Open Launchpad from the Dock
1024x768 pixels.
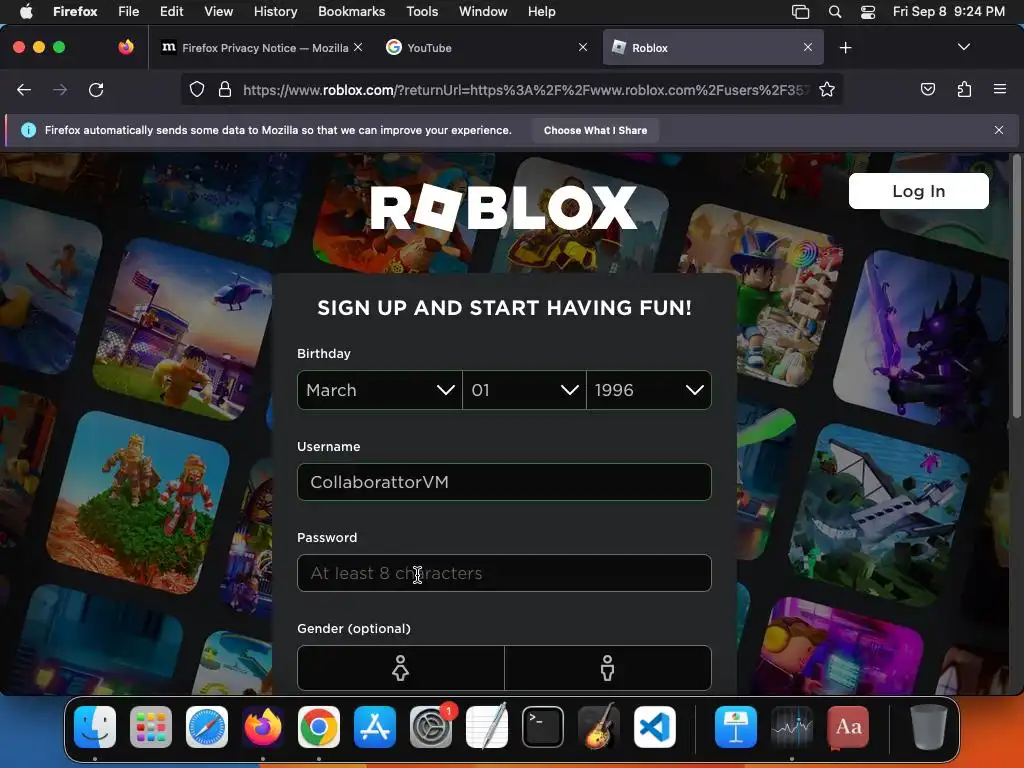point(151,727)
